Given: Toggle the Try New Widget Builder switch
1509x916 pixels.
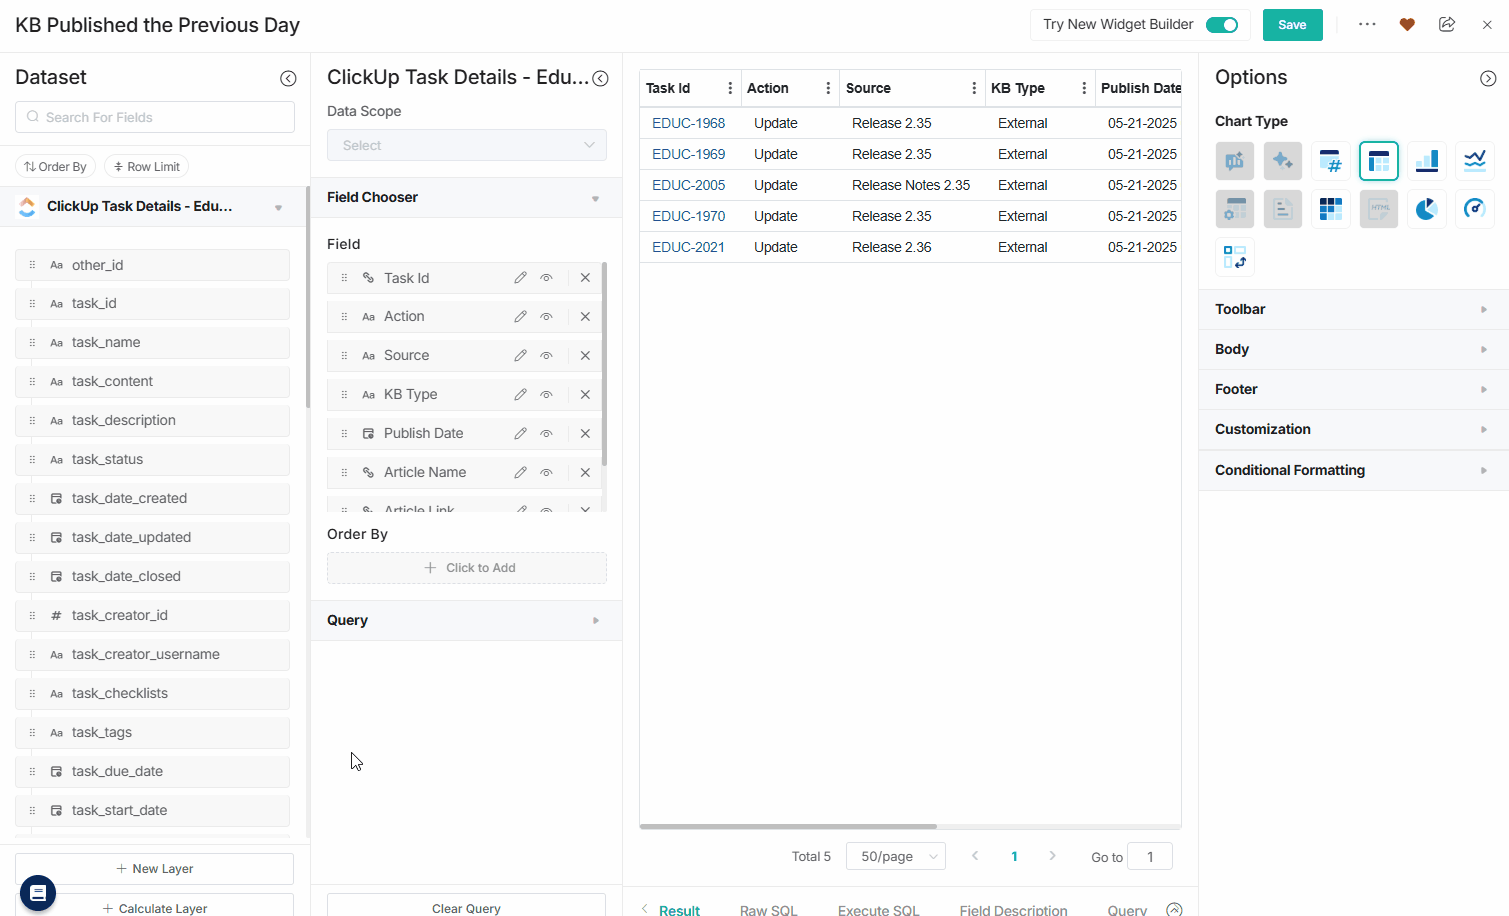Looking at the screenshot, I should click(x=1221, y=25).
